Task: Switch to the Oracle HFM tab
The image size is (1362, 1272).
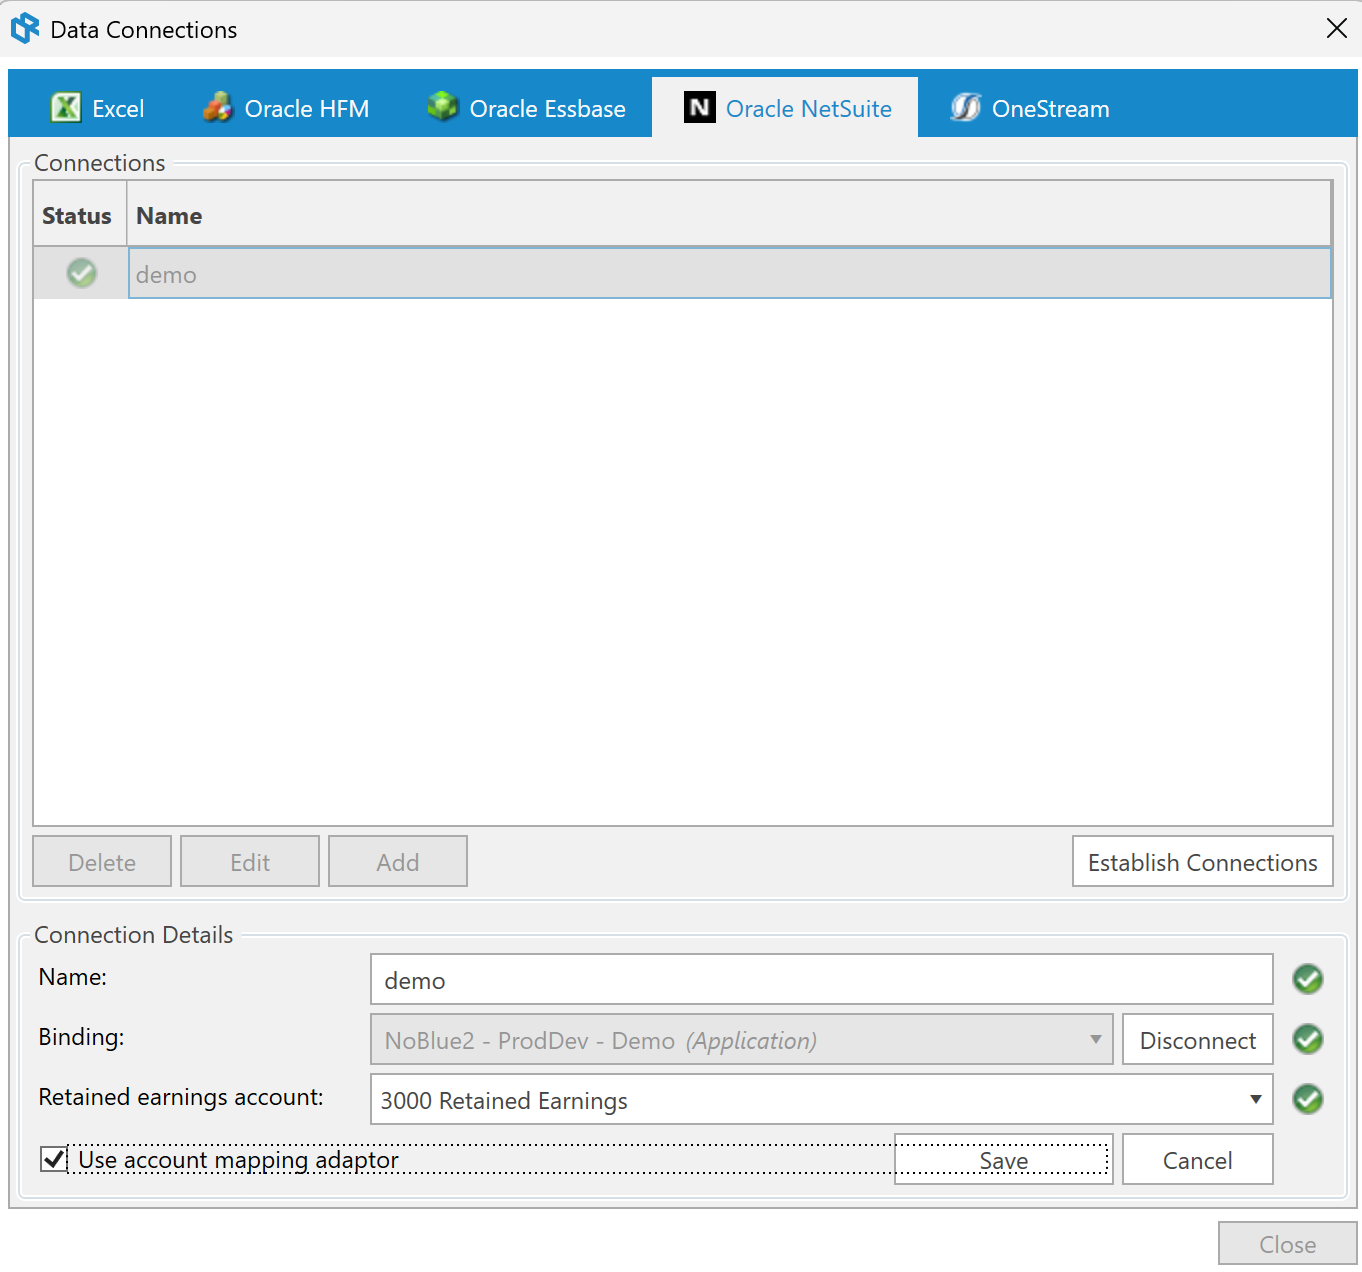Action: click(286, 107)
